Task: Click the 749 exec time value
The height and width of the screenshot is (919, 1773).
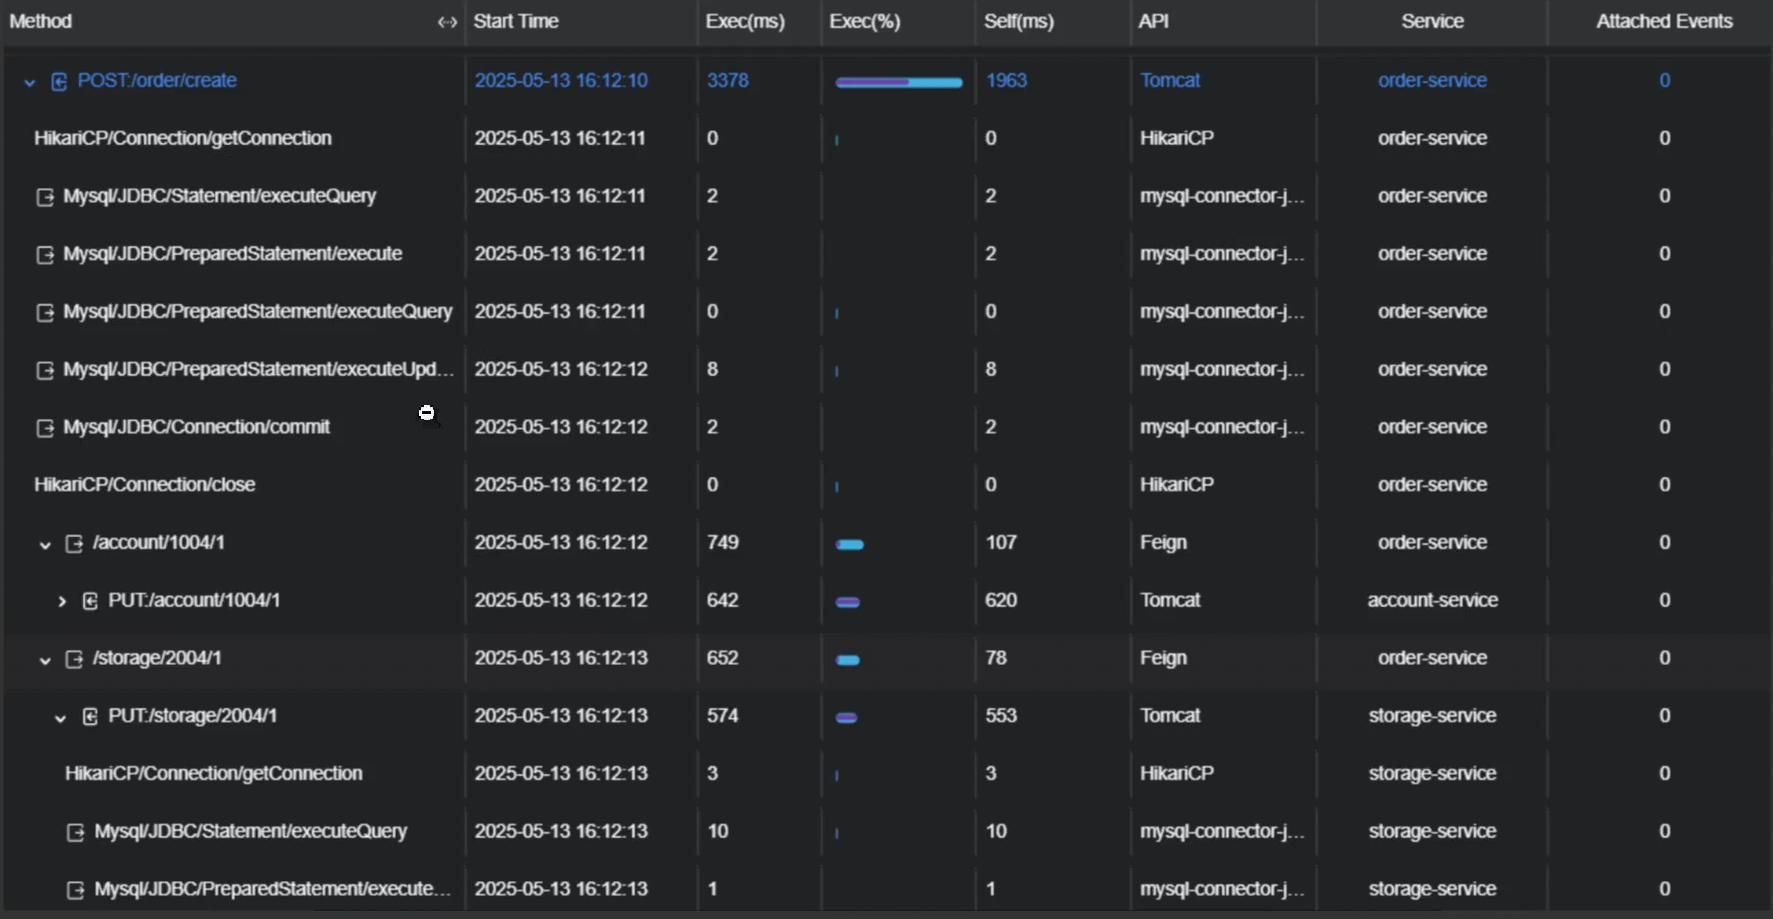Action: pos(723,542)
